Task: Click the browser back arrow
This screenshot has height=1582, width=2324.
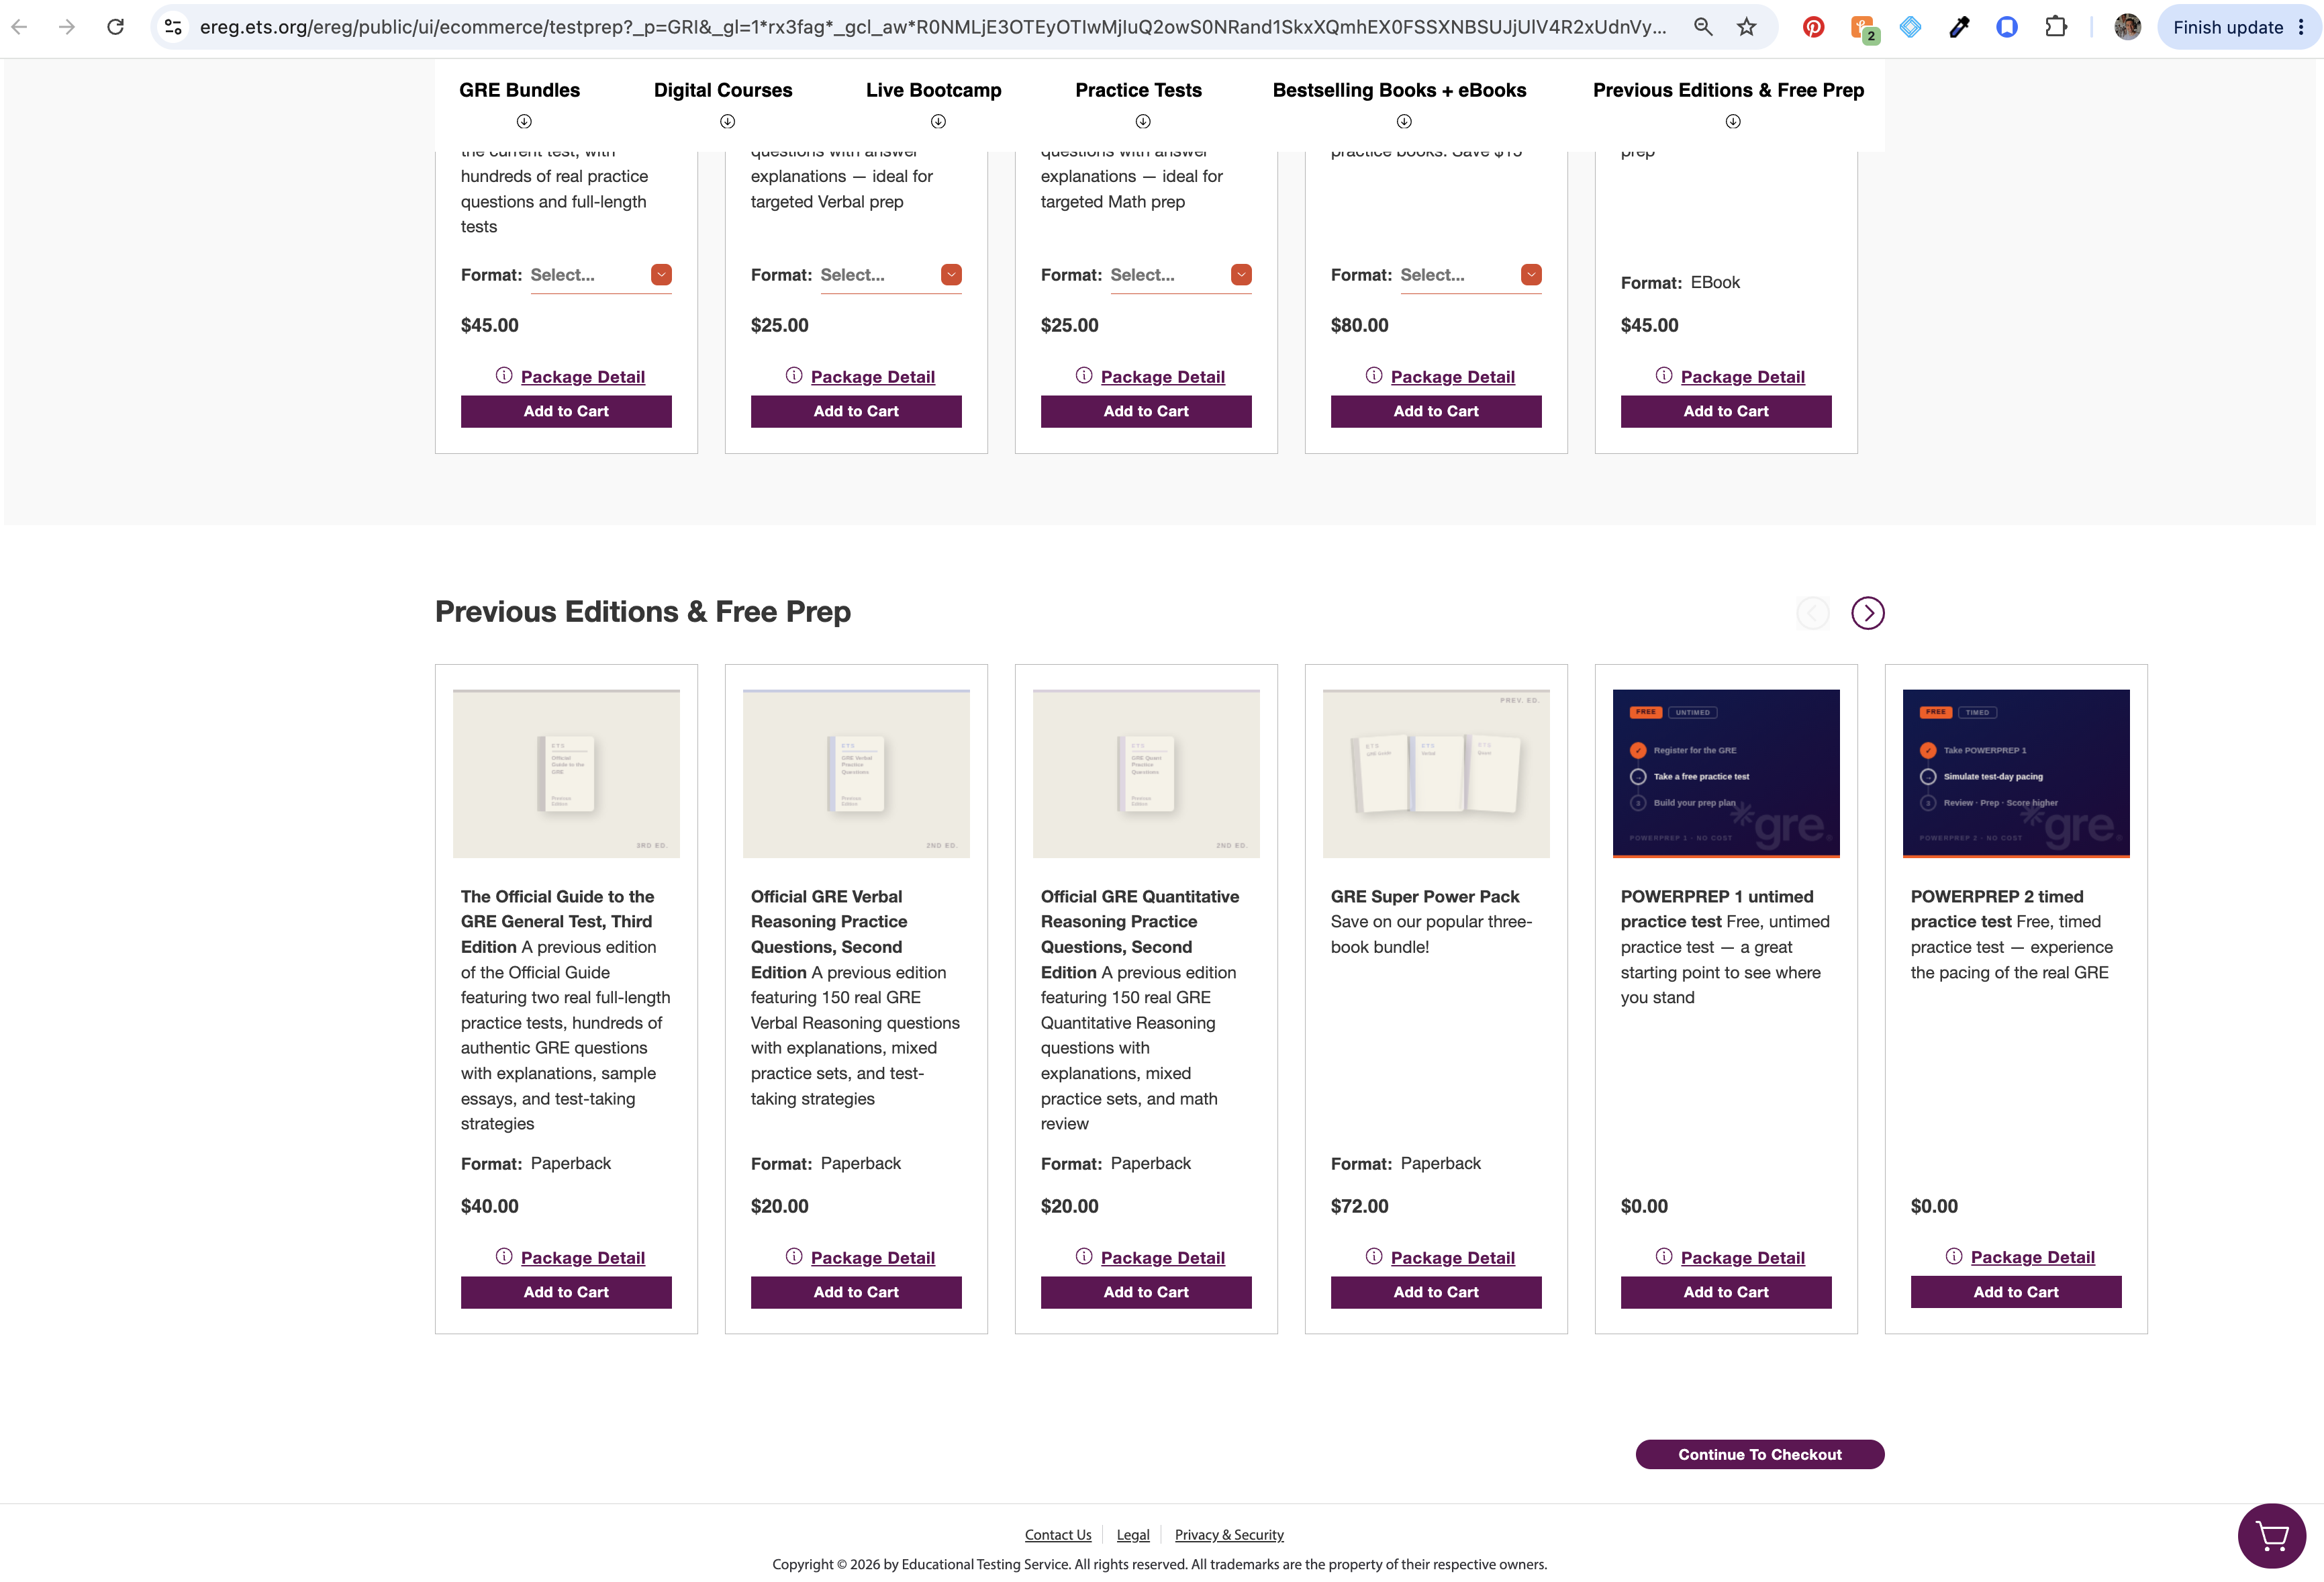Action: [19, 27]
